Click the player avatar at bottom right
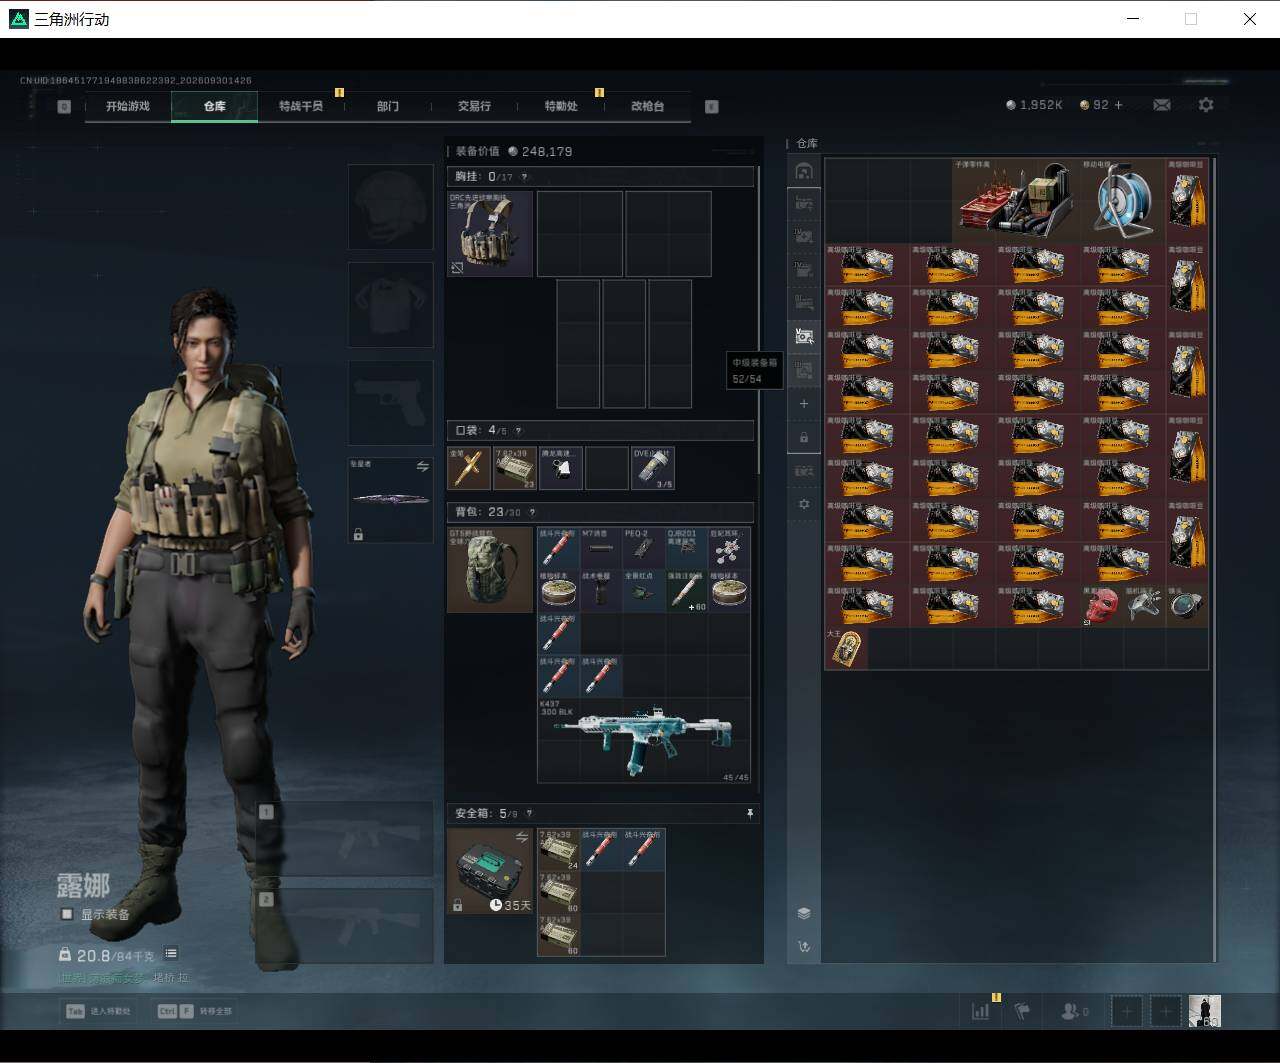Viewport: 1280px width, 1063px height. click(x=1204, y=1011)
